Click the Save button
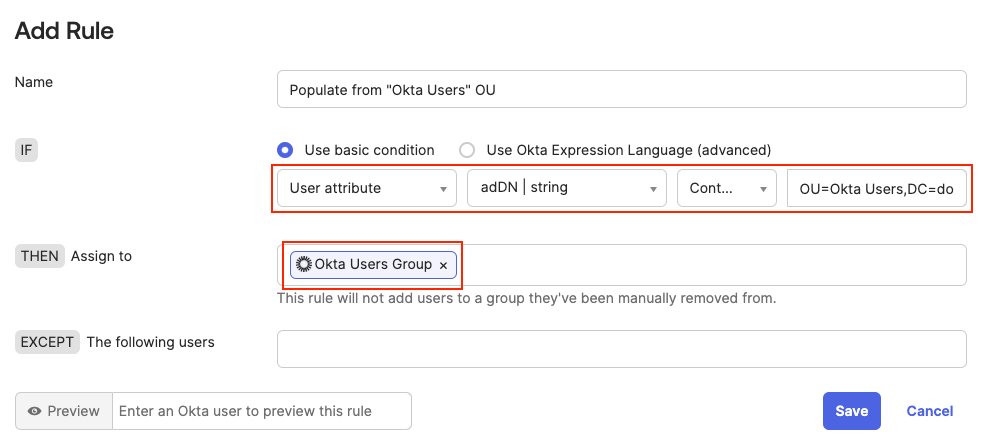The image size is (981, 446). pos(851,411)
